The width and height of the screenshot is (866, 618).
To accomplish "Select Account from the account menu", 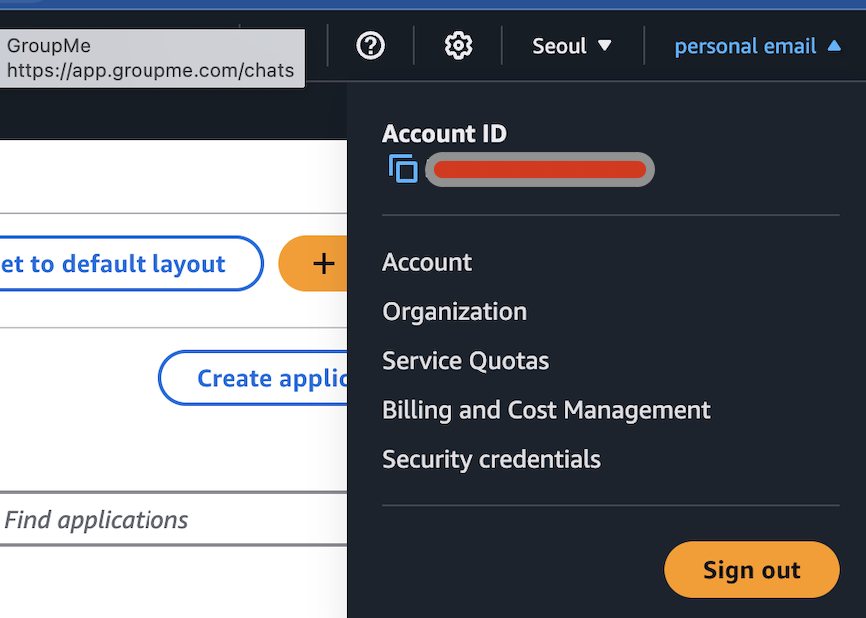I will tap(427, 262).
